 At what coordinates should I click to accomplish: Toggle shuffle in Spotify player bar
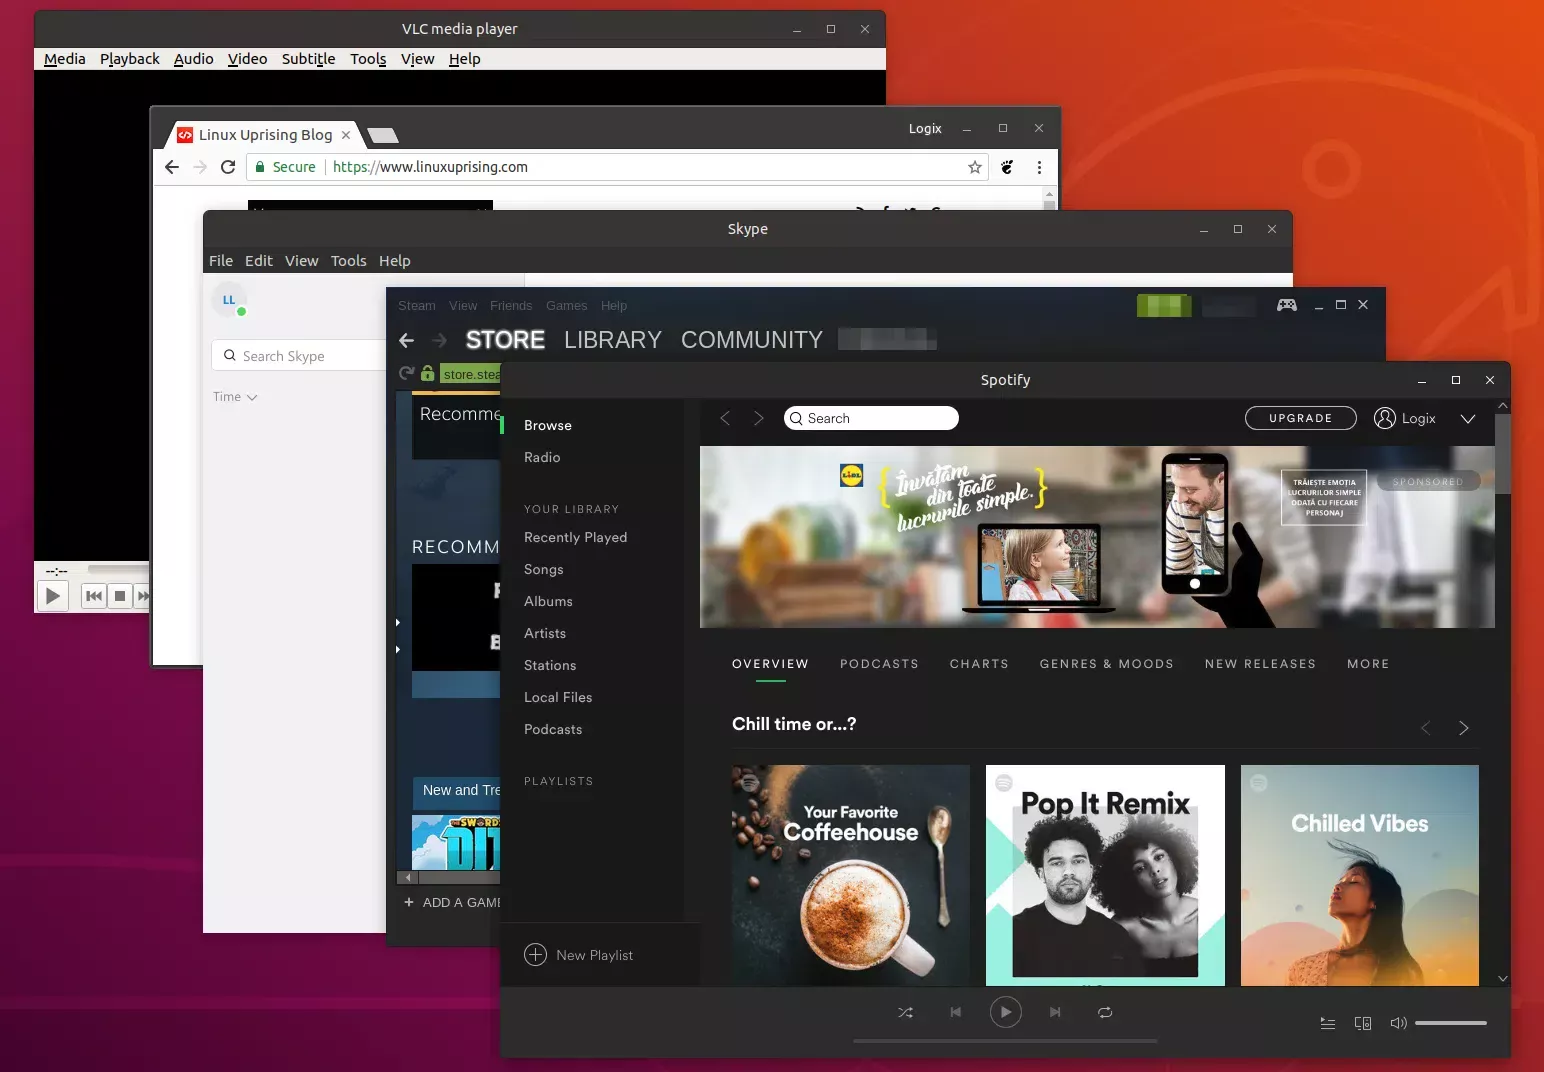point(905,1012)
